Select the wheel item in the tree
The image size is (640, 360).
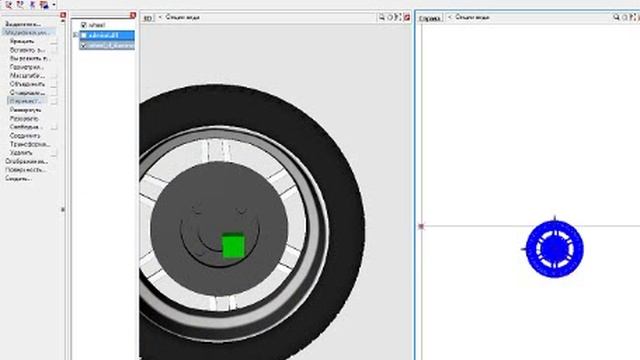97,25
